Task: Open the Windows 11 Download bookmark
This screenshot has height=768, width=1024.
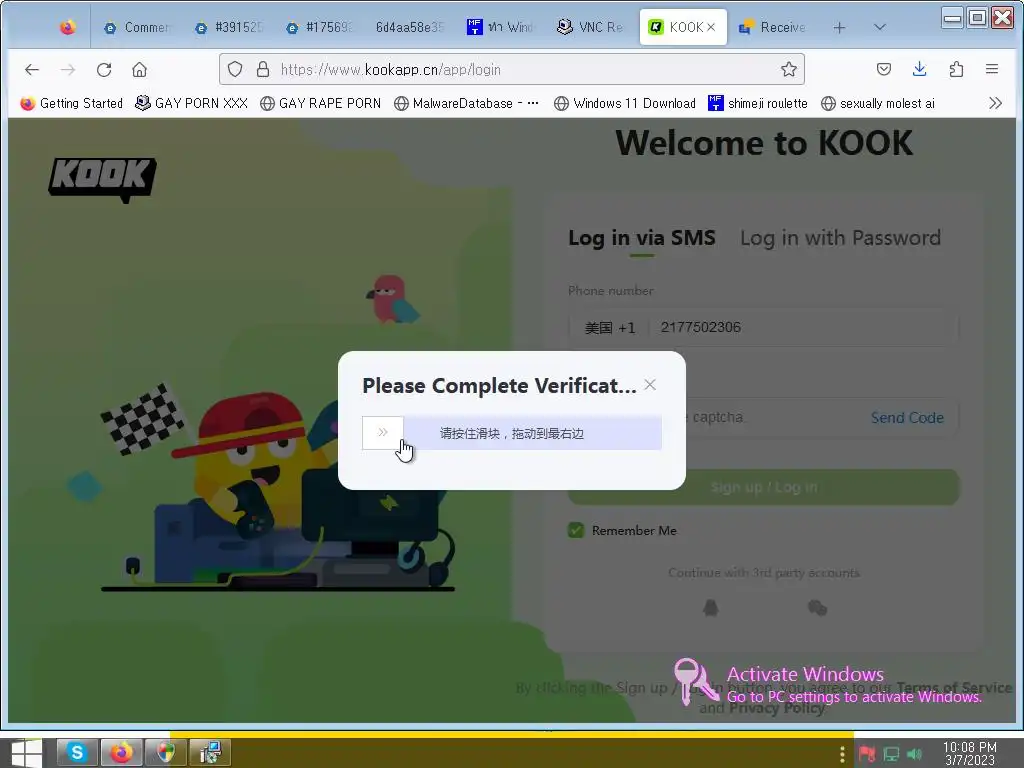Action: [625, 103]
